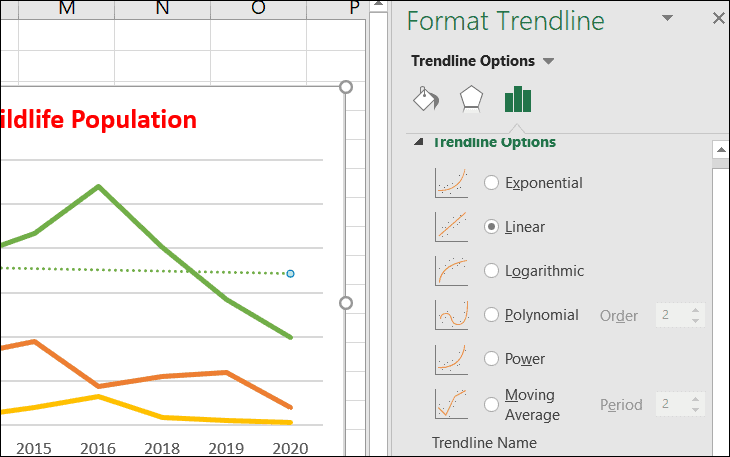Select column N header

click(x=162, y=9)
